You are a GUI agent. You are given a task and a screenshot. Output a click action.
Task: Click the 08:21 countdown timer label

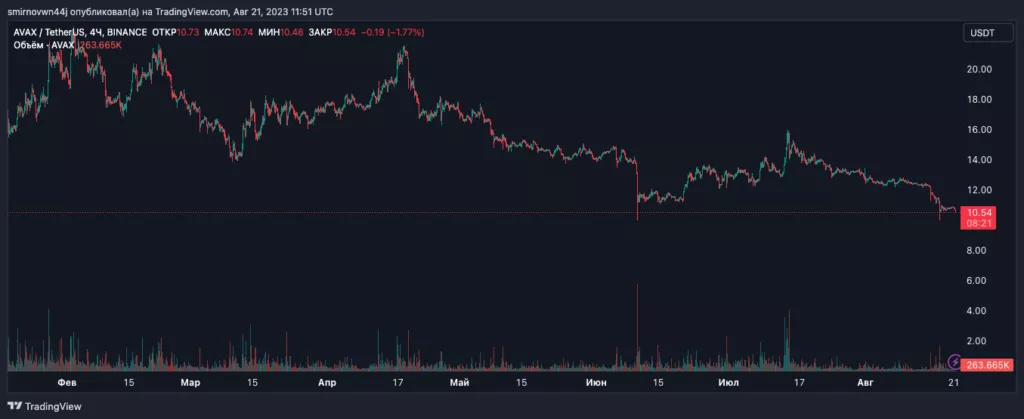pos(980,223)
